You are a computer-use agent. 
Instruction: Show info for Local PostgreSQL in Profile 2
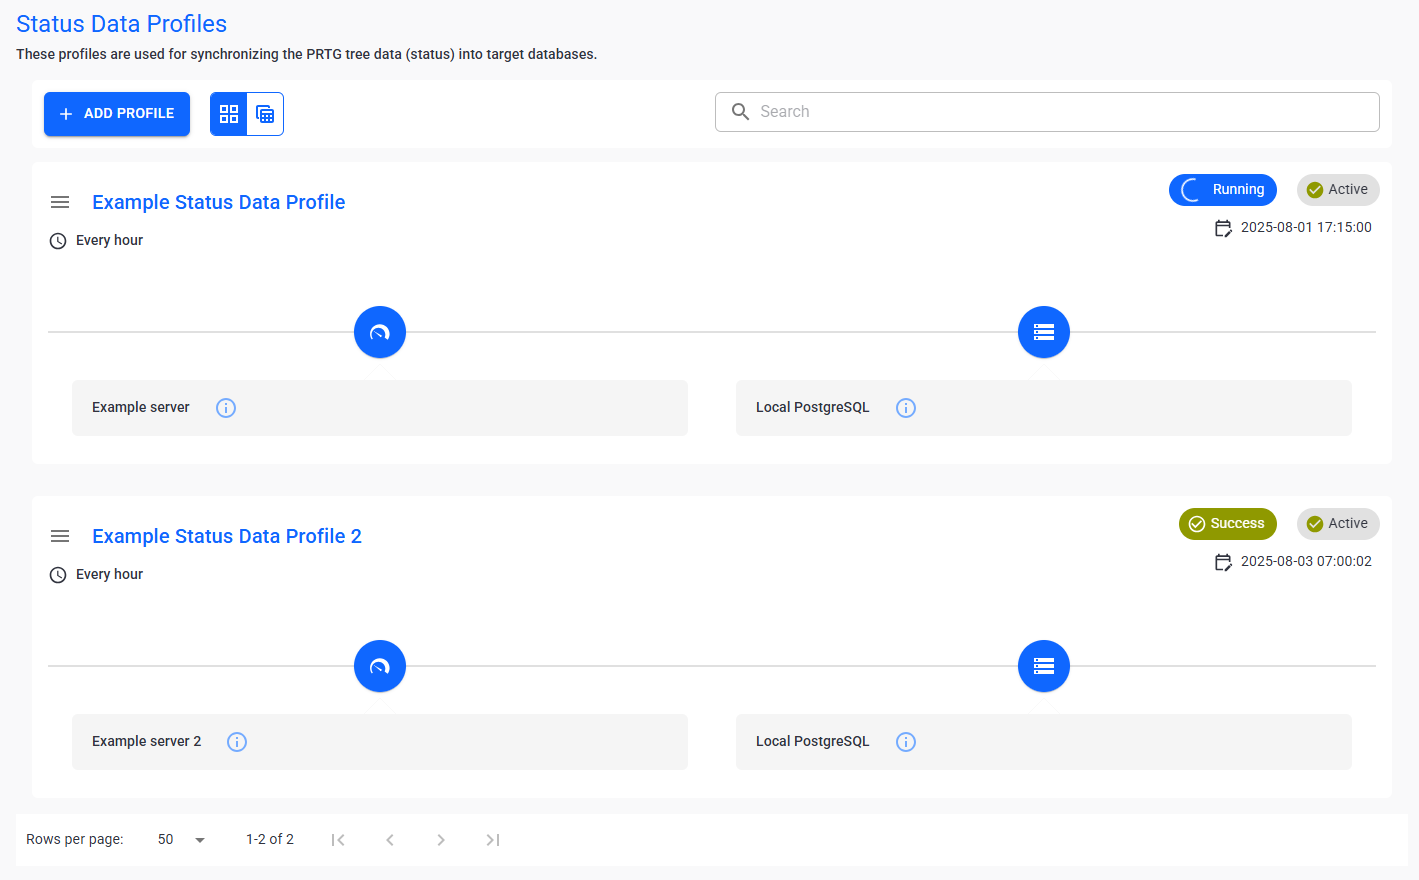[906, 742]
